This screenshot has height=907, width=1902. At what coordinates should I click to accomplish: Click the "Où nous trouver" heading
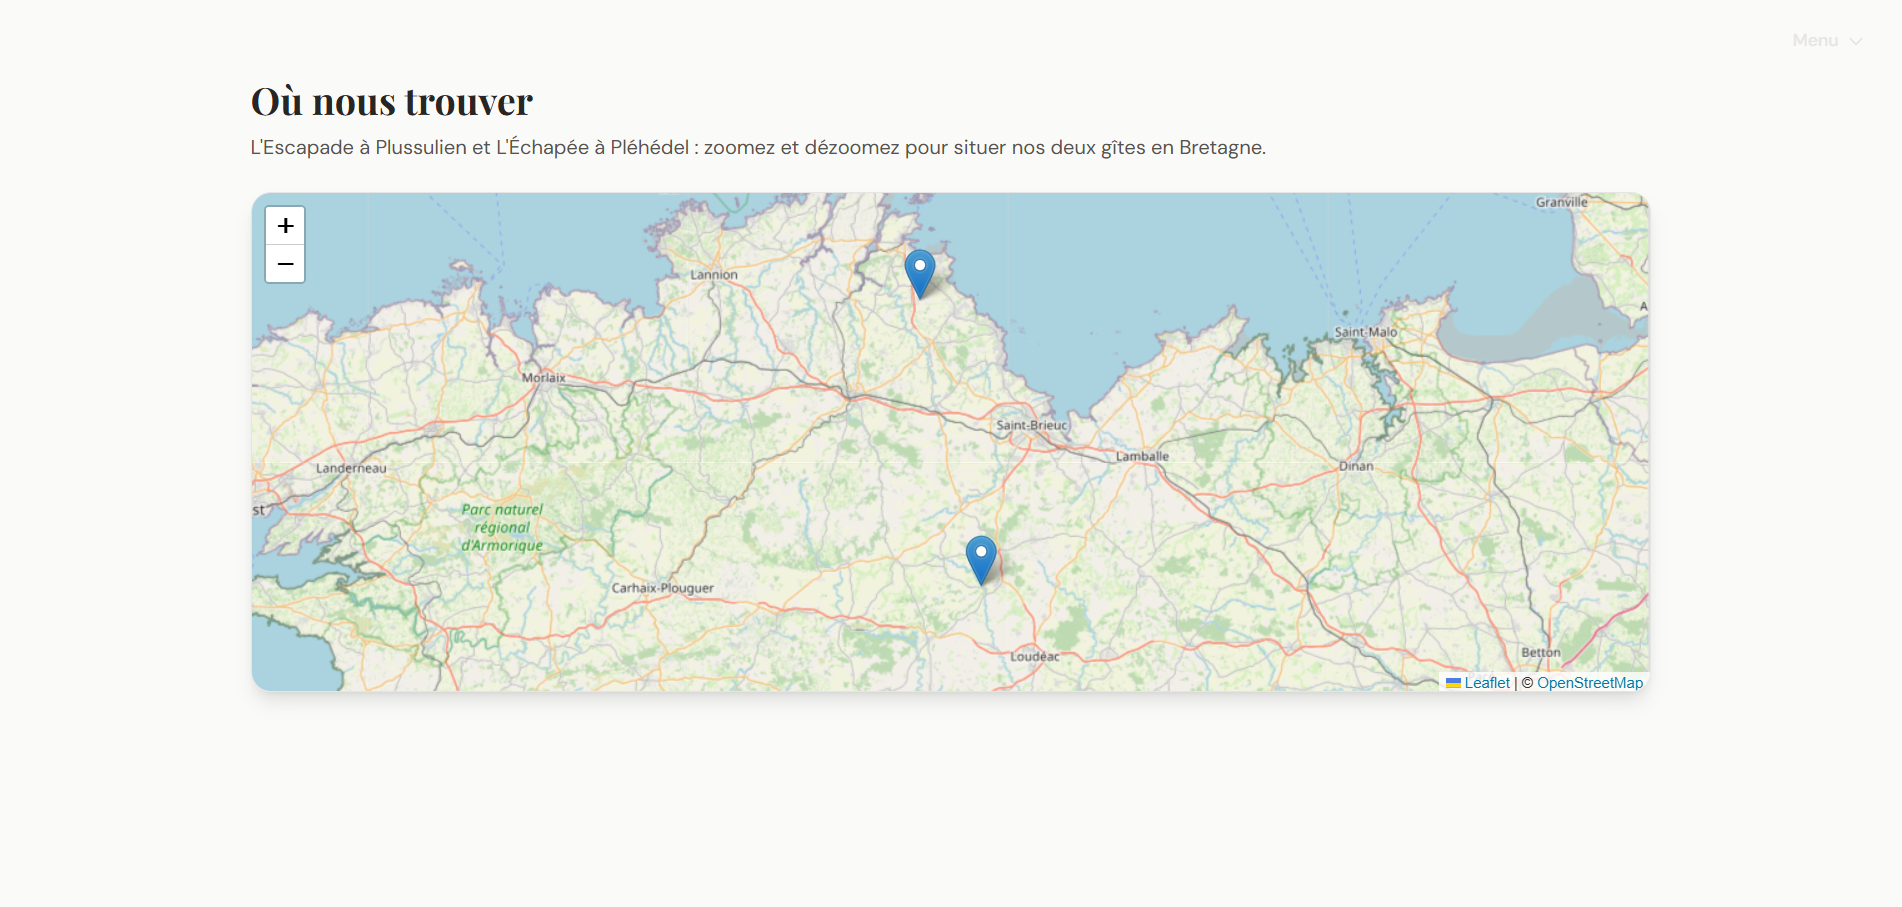tap(391, 101)
